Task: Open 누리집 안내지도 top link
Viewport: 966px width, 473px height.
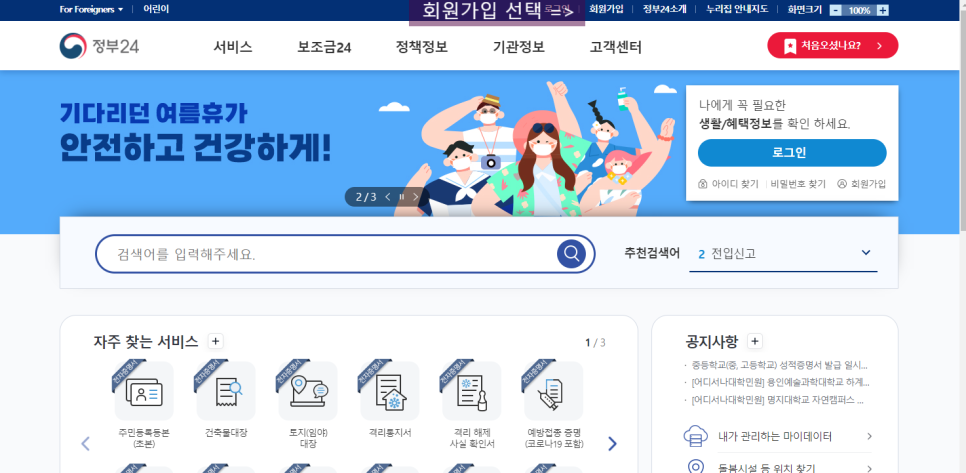Action: (737, 10)
